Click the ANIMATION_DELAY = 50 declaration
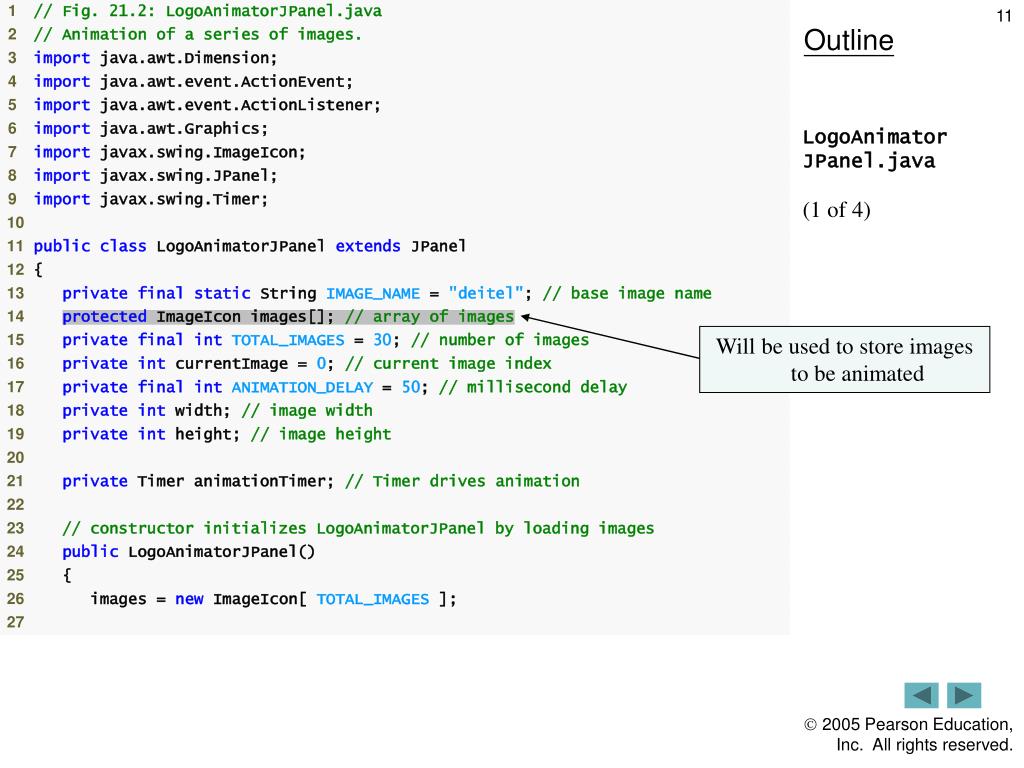Screen dimensions: 1024x768 click(344, 387)
